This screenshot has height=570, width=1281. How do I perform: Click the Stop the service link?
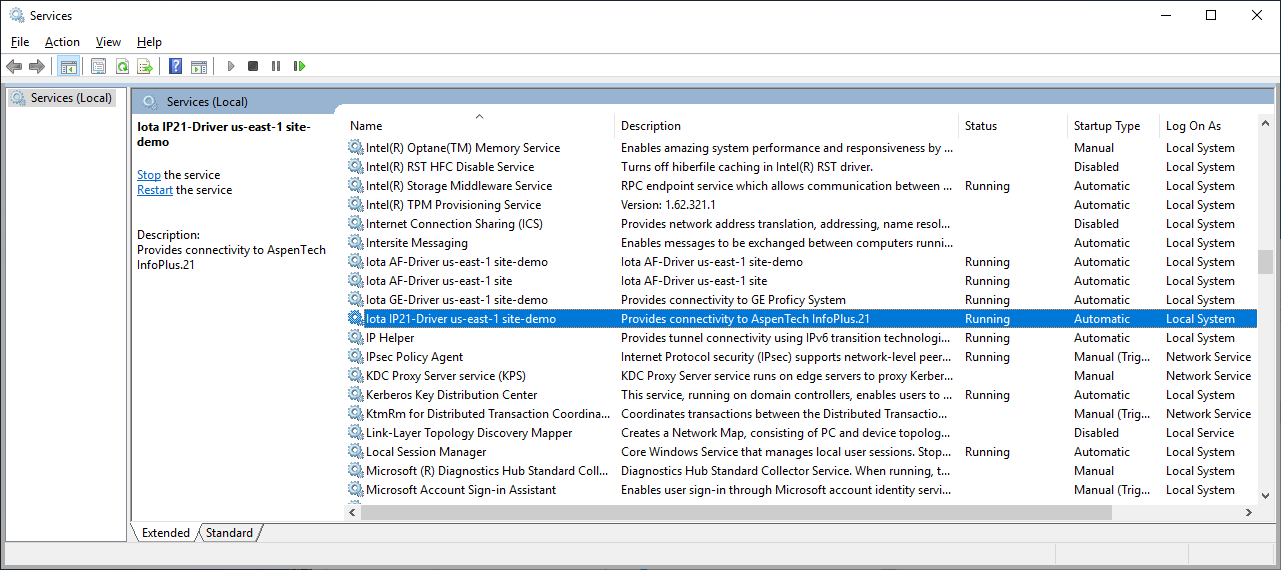pyautogui.click(x=149, y=175)
